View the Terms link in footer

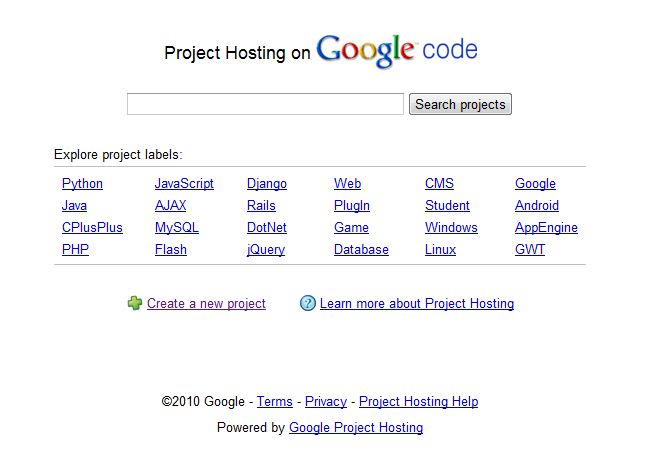(275, 402)
